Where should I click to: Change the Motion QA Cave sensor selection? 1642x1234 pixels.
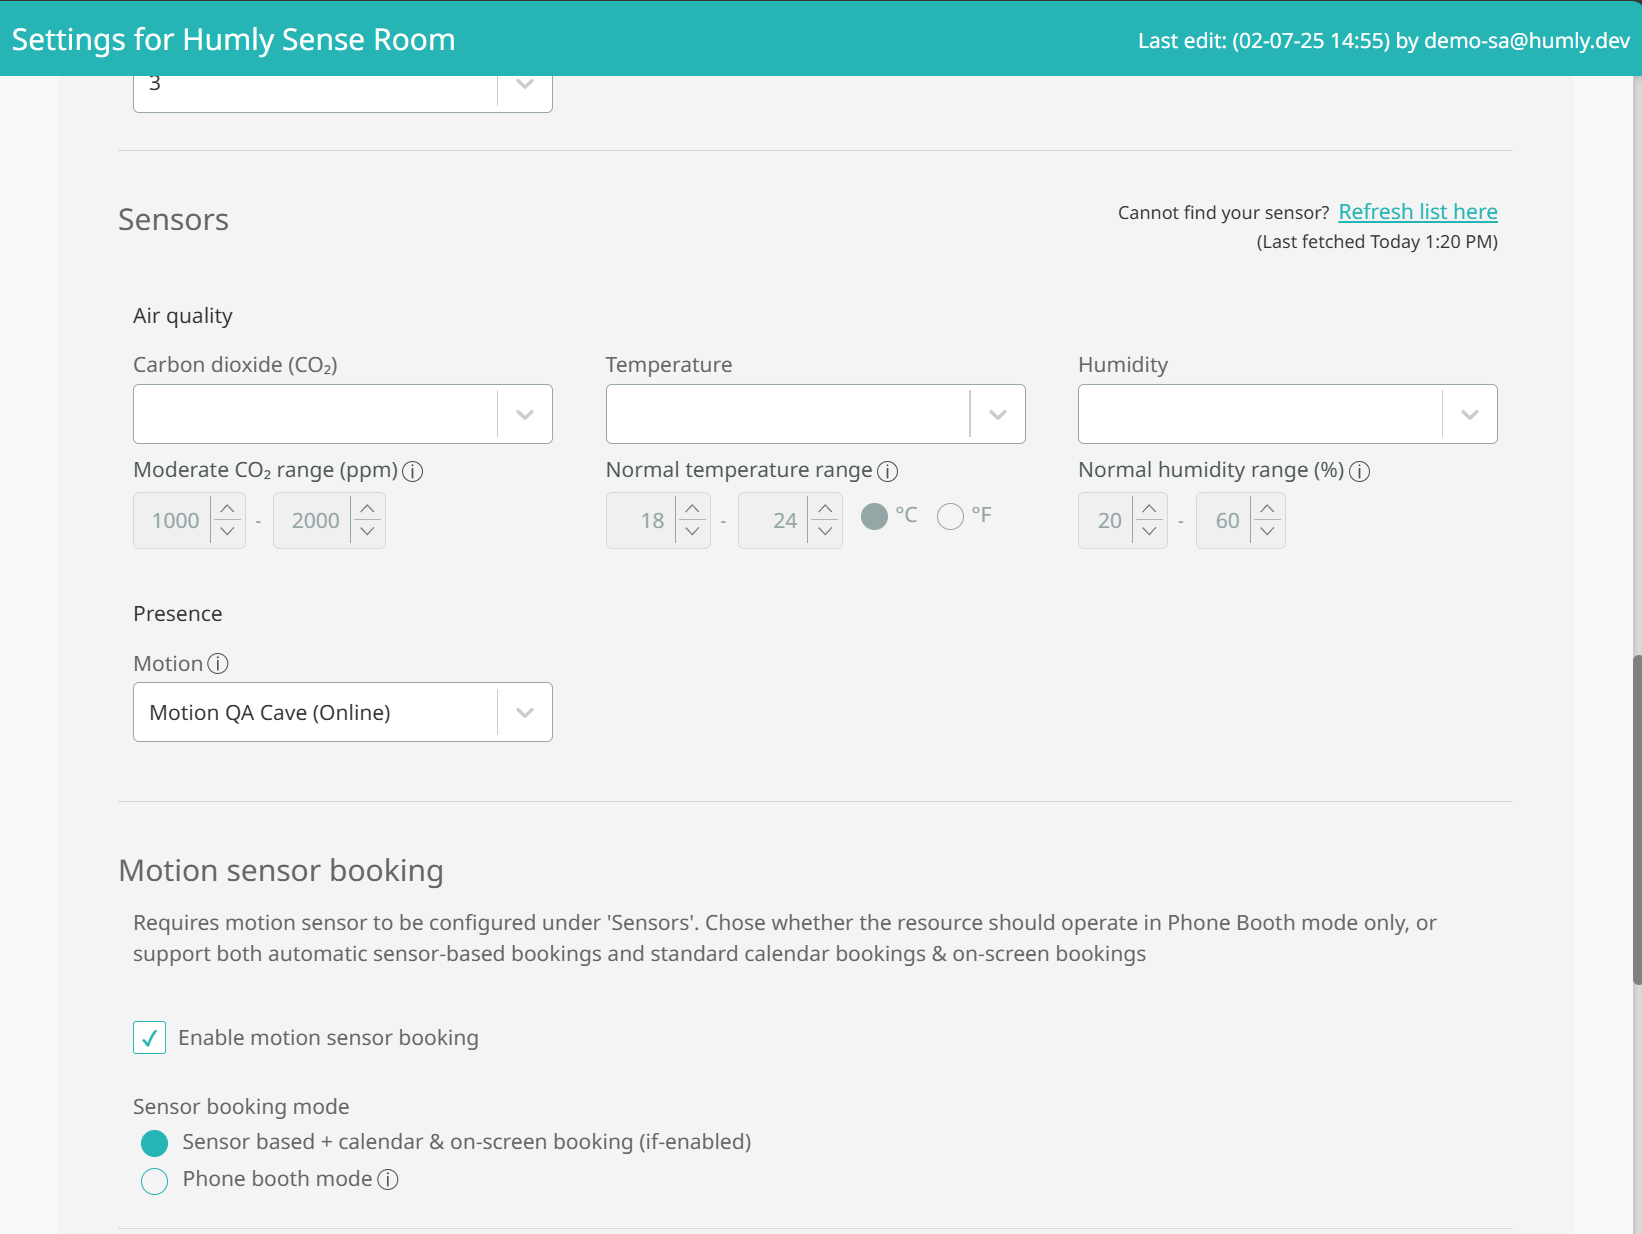point(524,712)
